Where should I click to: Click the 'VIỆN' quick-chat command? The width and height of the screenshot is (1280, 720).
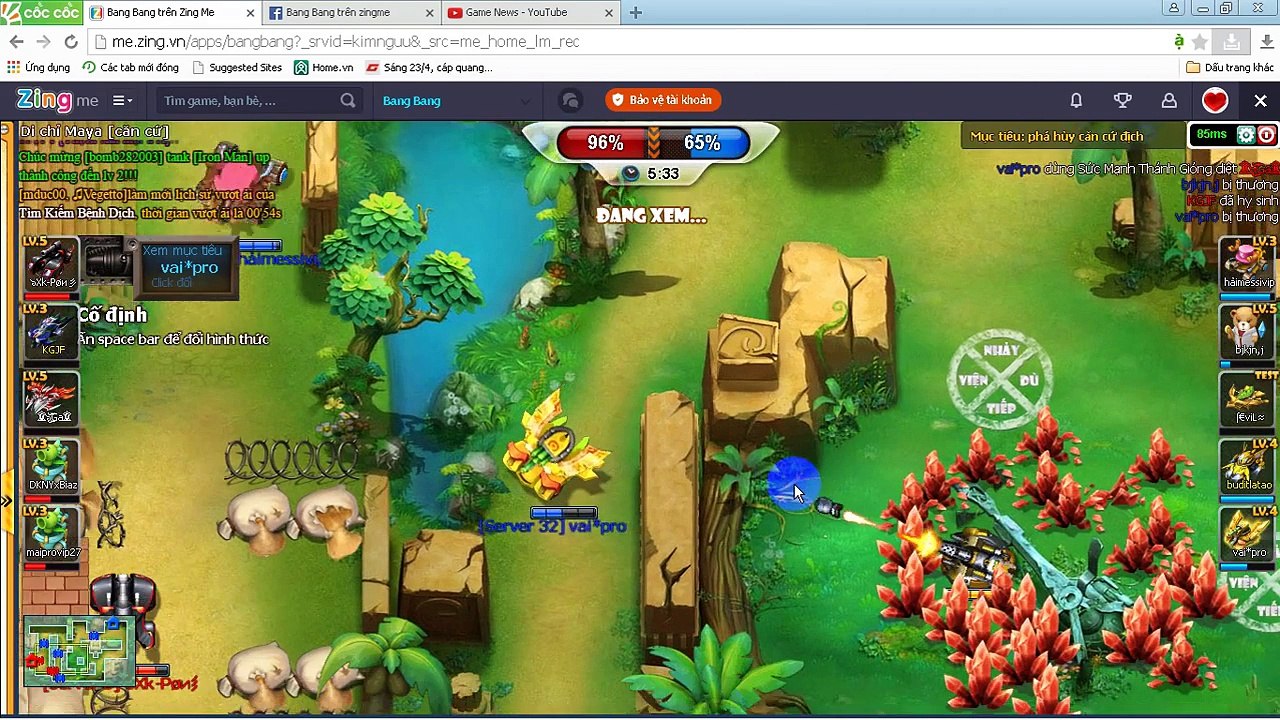coord(973,380)
